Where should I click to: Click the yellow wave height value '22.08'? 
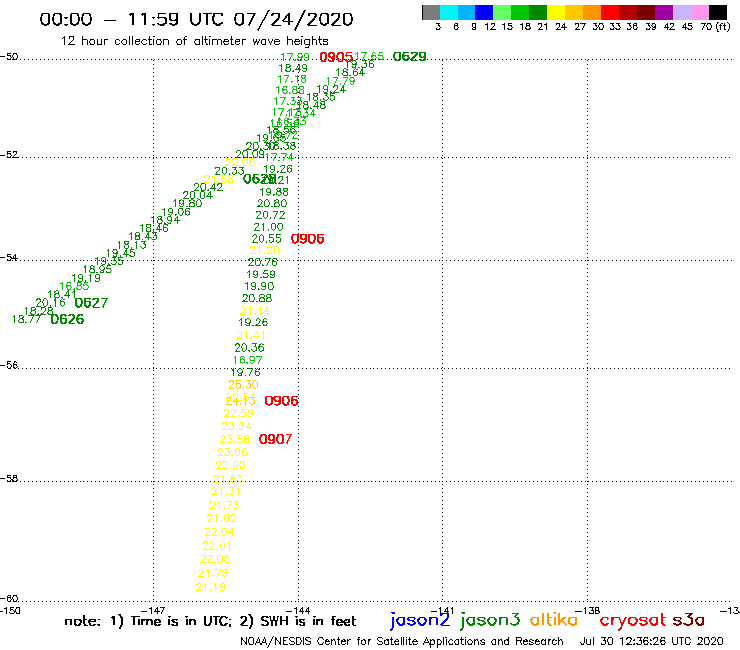tap(240, 162)
